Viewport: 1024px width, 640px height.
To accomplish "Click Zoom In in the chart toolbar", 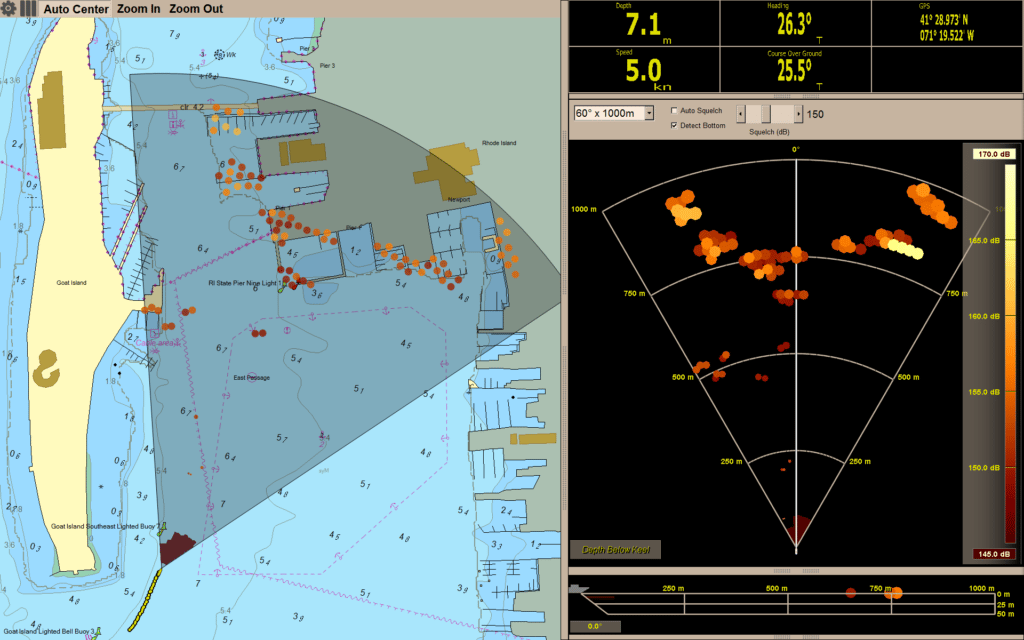I will pos(138,9).
